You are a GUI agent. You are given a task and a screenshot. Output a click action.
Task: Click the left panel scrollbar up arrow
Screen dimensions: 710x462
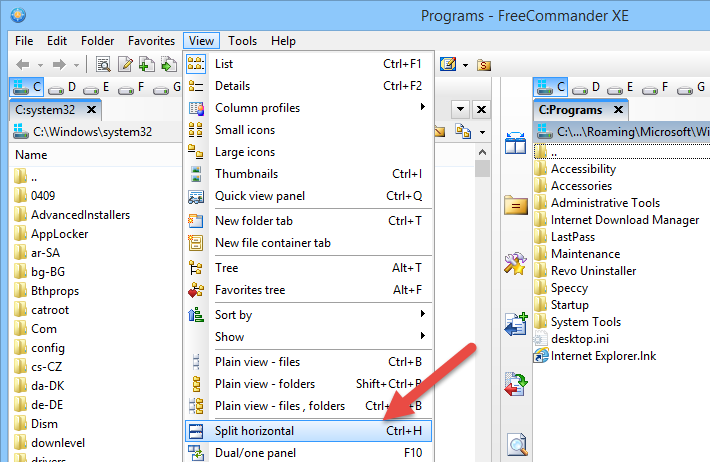[x=483, y=152]
